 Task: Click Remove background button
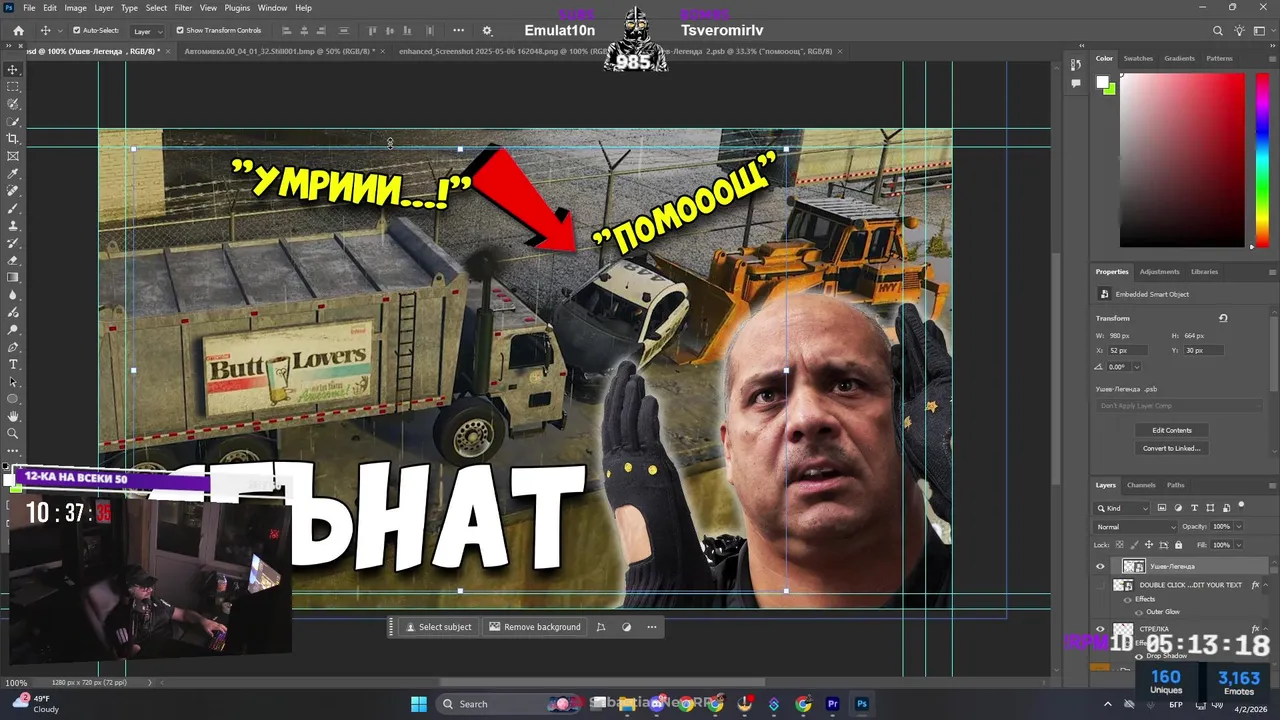(534, 627)
